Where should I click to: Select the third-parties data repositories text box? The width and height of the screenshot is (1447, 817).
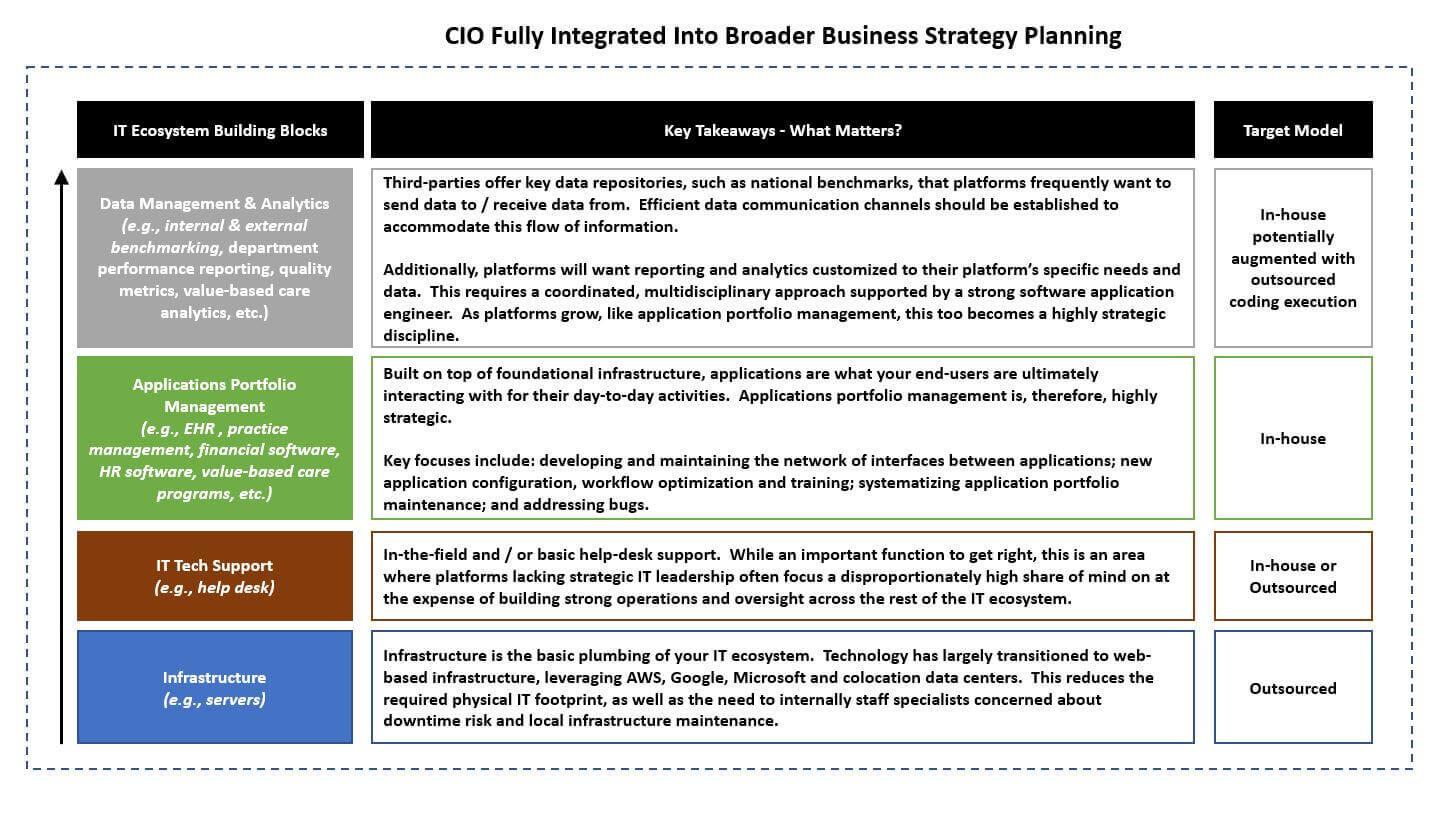tap(783, 258)
